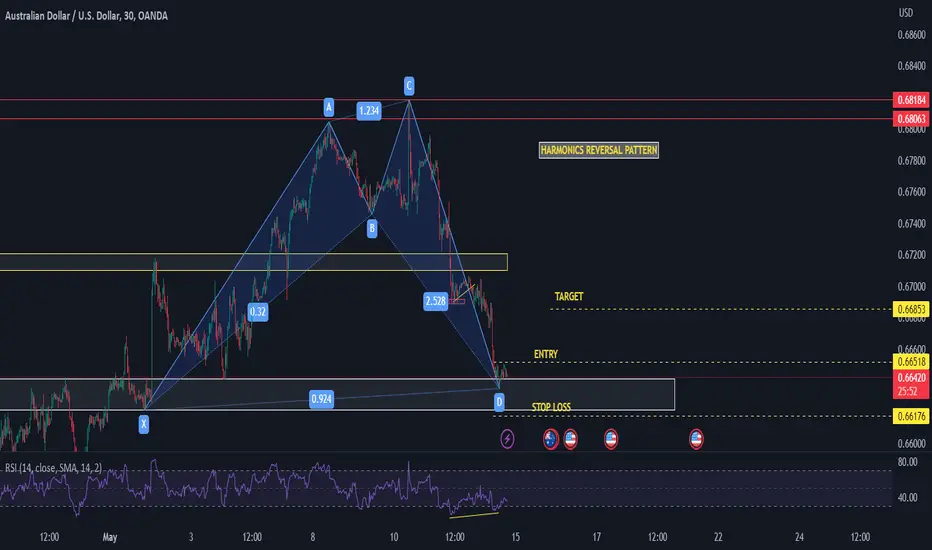Click the 0.66420 current price label
This screenshot has height=550, width=932.
[911, 378]
